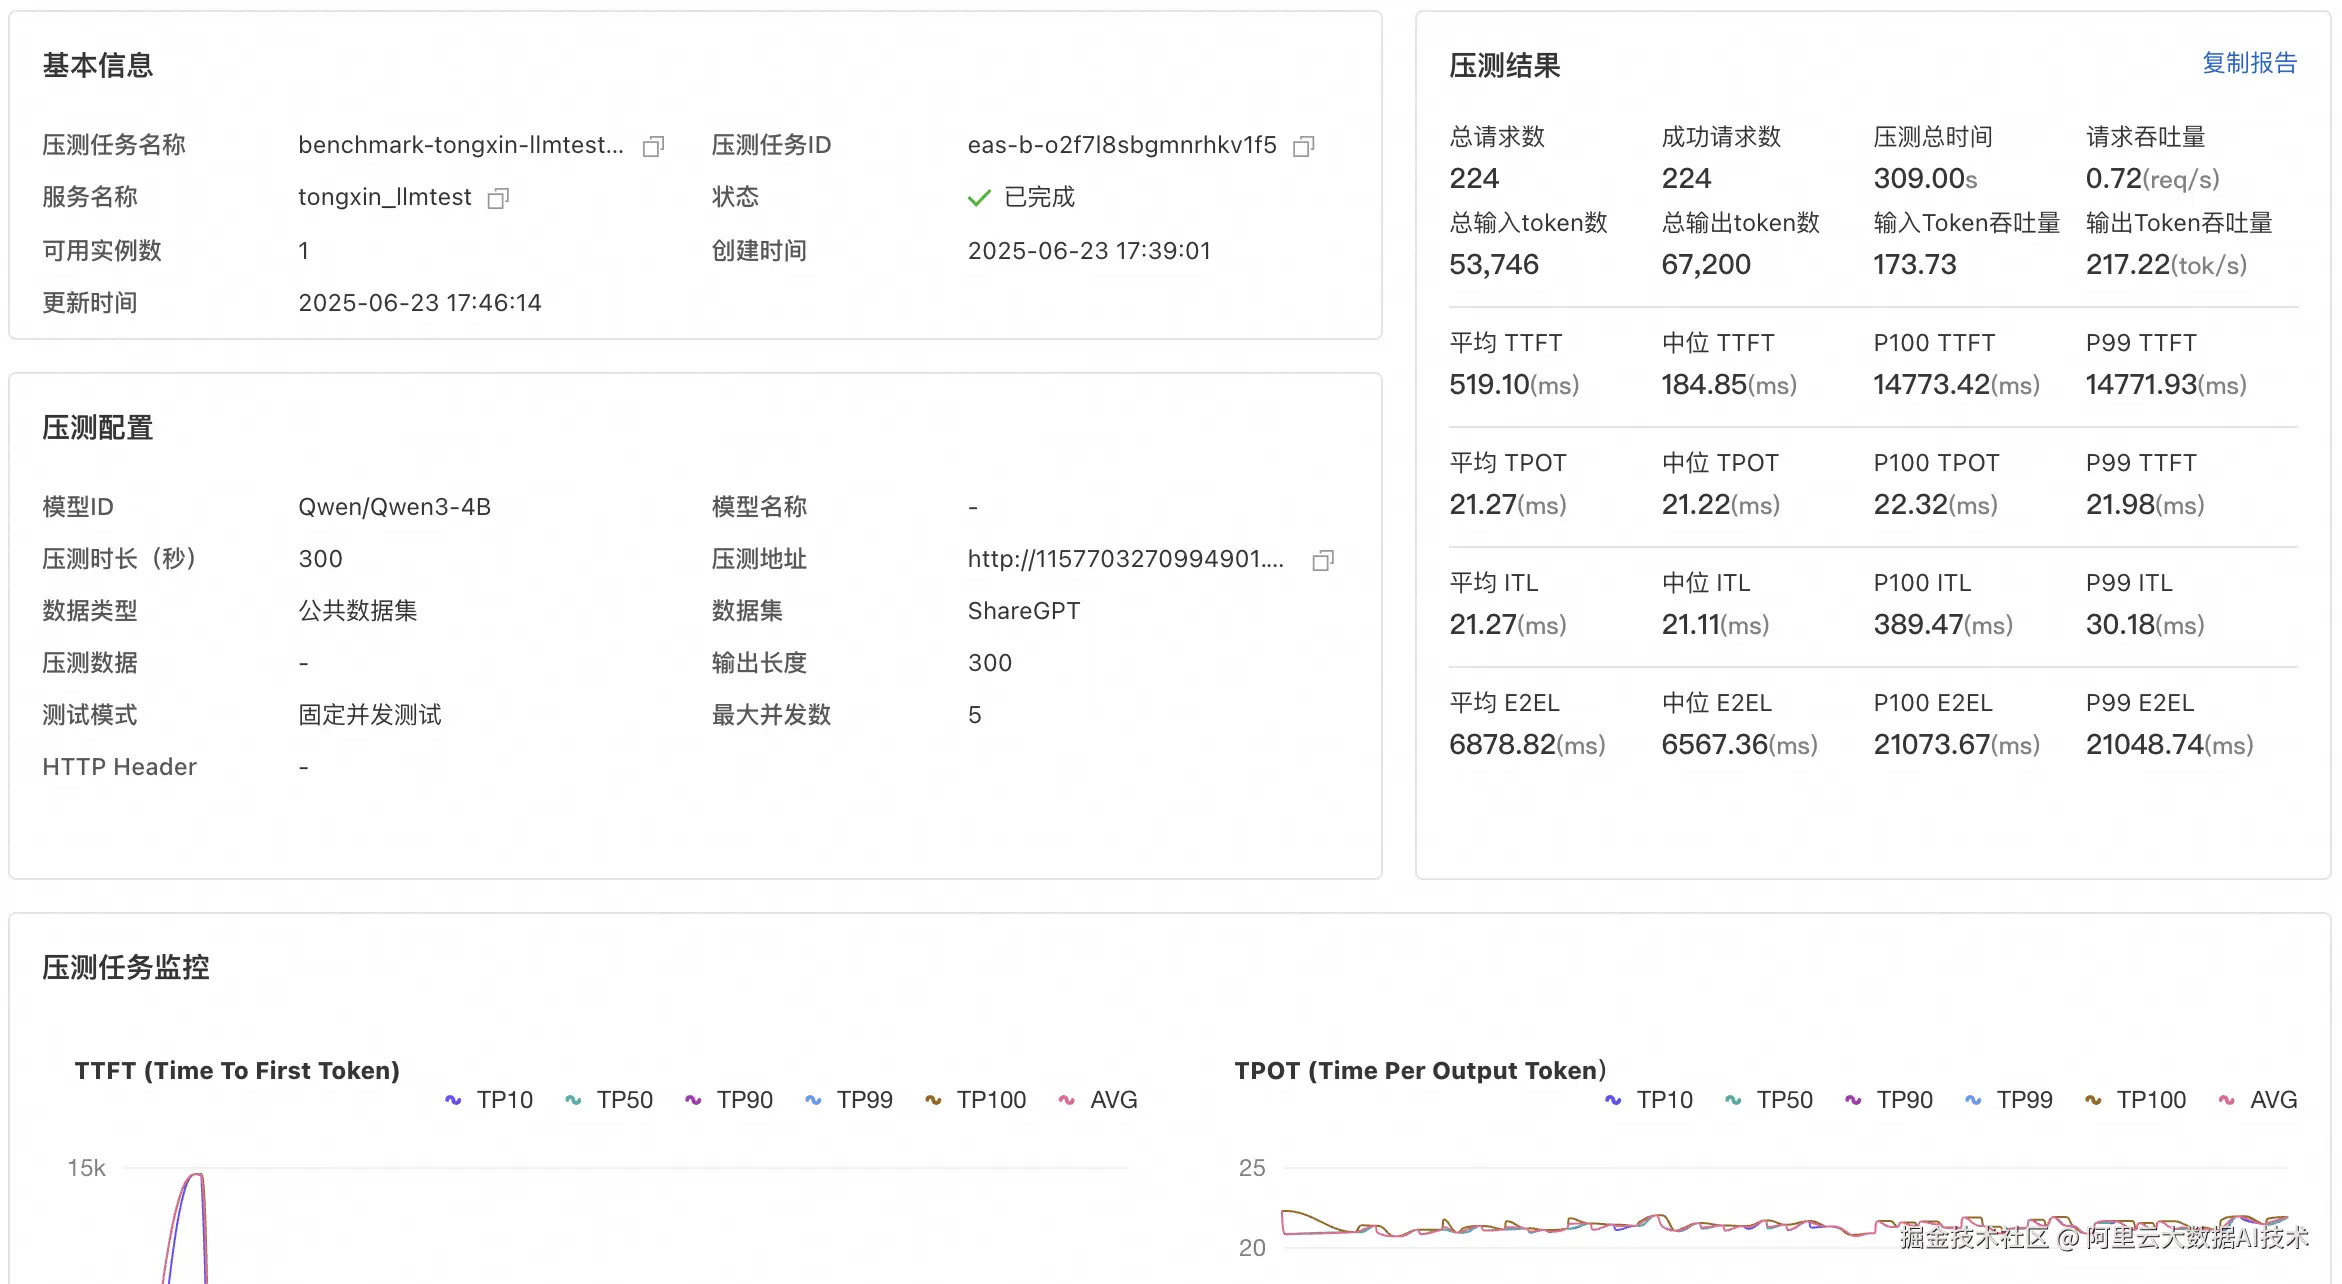Click the request throughput 0.72 req/s
The height and width of the screenshot is (1284, 2342).
tap(2152, 179)
